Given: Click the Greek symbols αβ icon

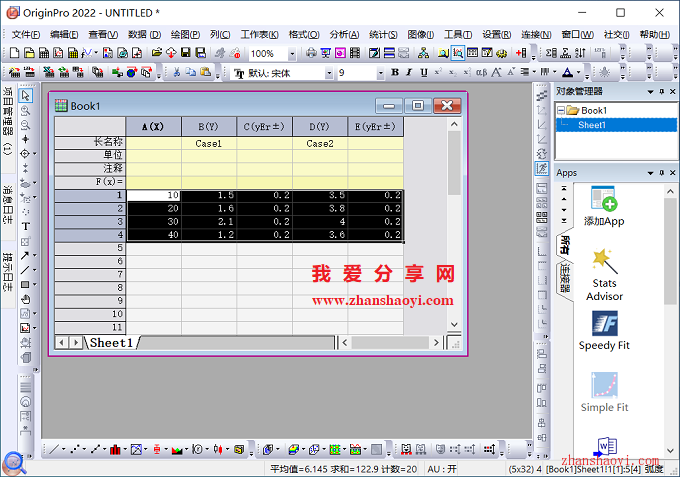Looking at the screenshot, I should (481, 72).
